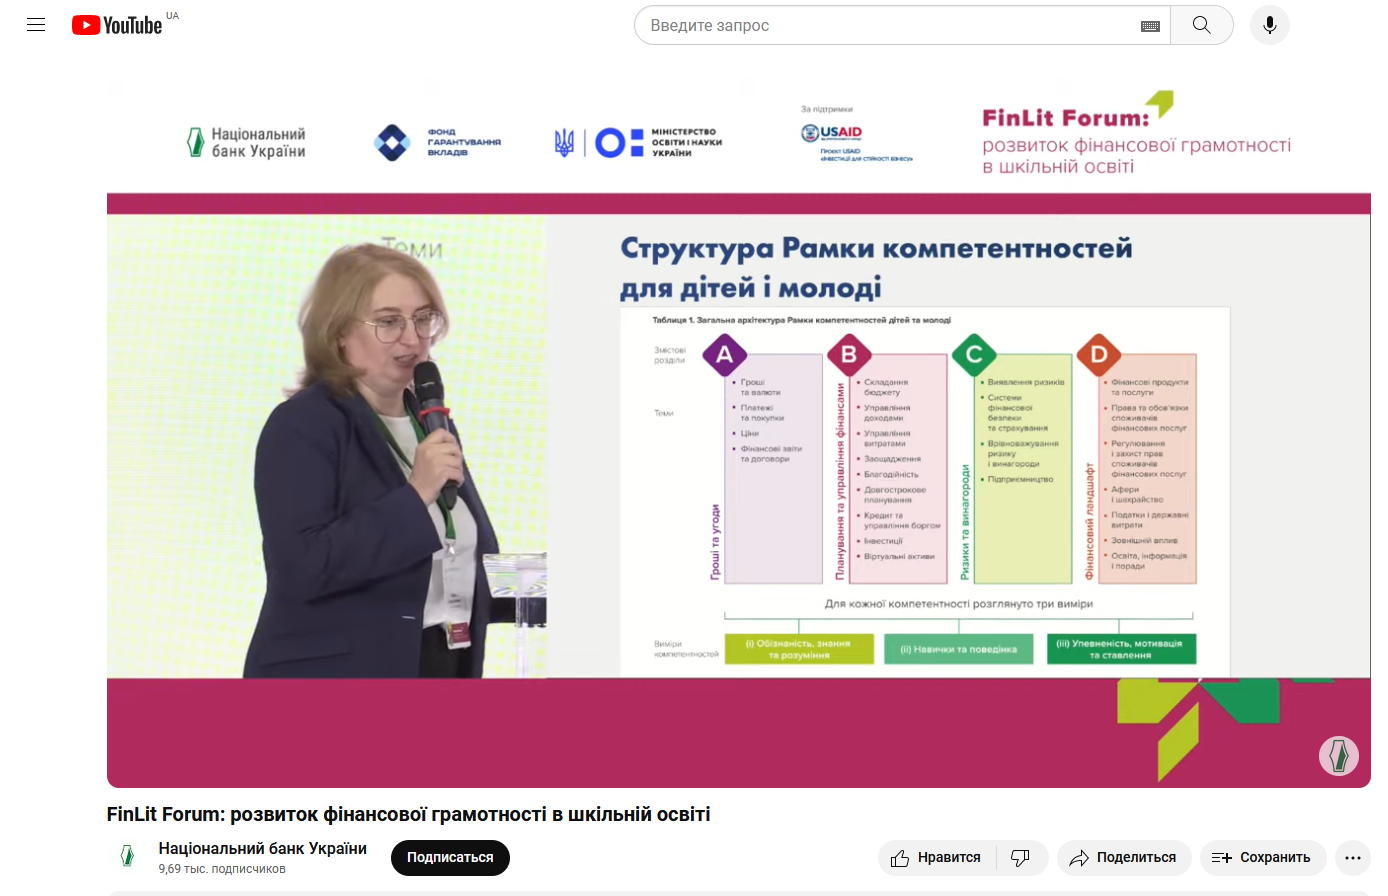Start voice search with microphone icon
1388x896 pixels.
pyautogui.click(x=1270, y=25)
